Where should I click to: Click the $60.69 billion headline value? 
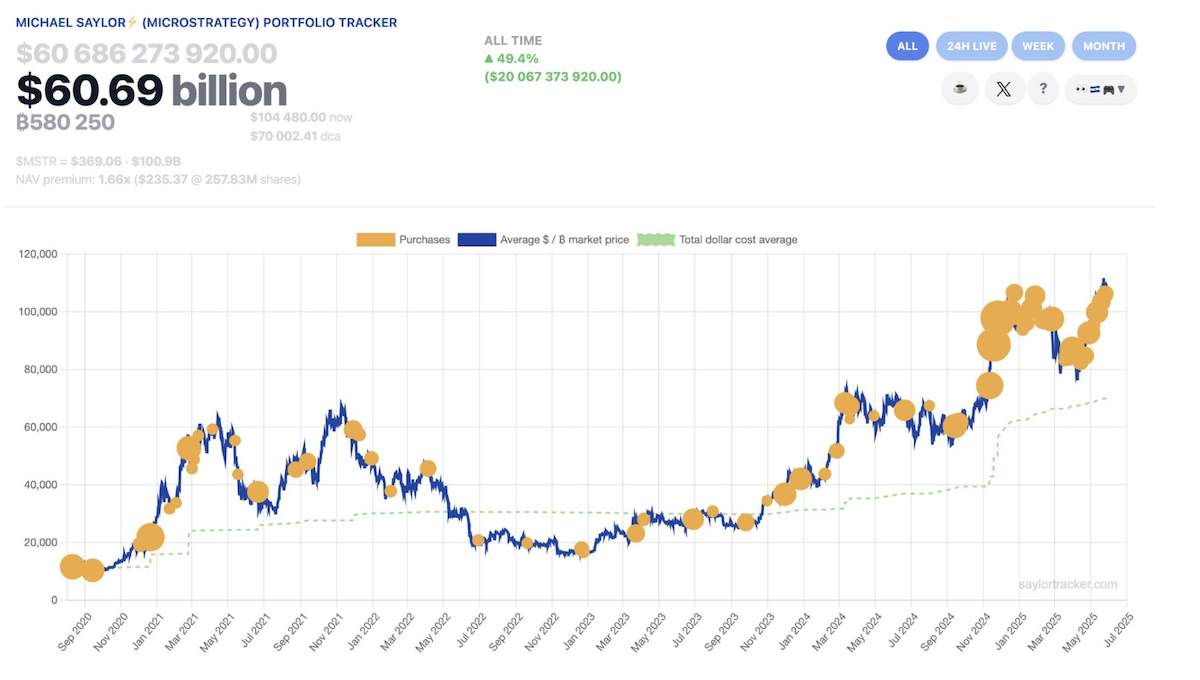(x=151, y=91)
